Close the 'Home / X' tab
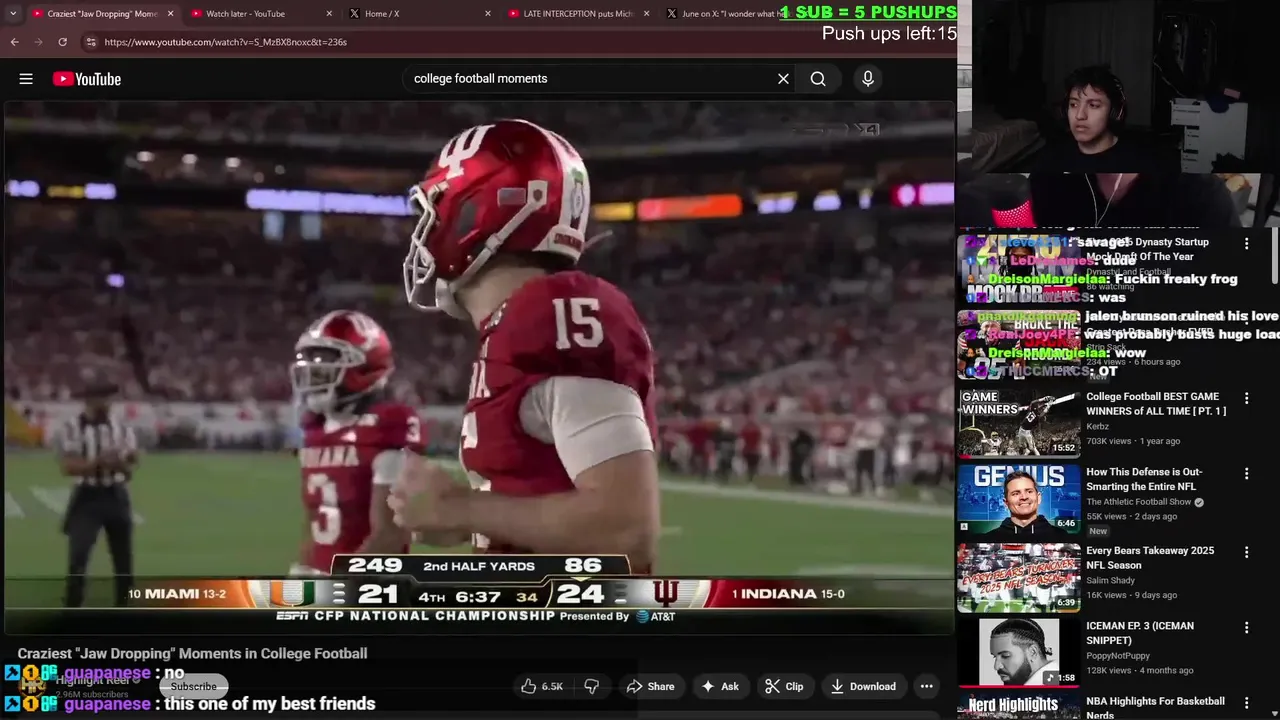 (x=488, y=14)
